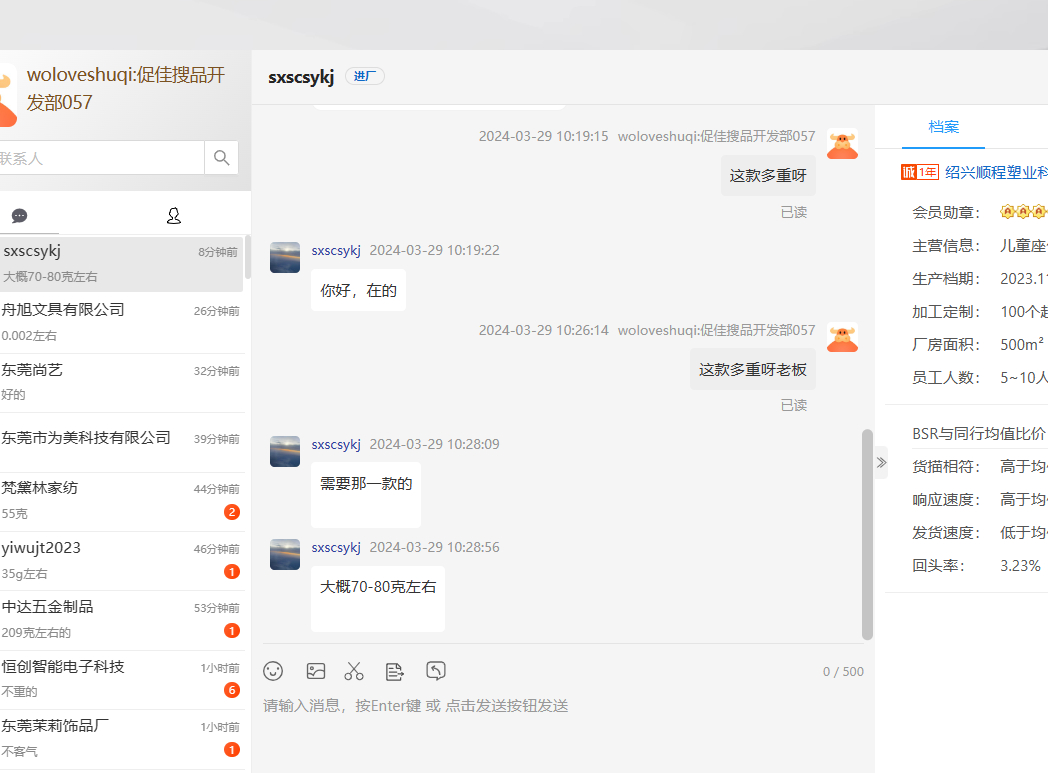Click sender name sxscsykj at 10:28:09
This screenshot has width=1048, height=773.
[336, 444]
